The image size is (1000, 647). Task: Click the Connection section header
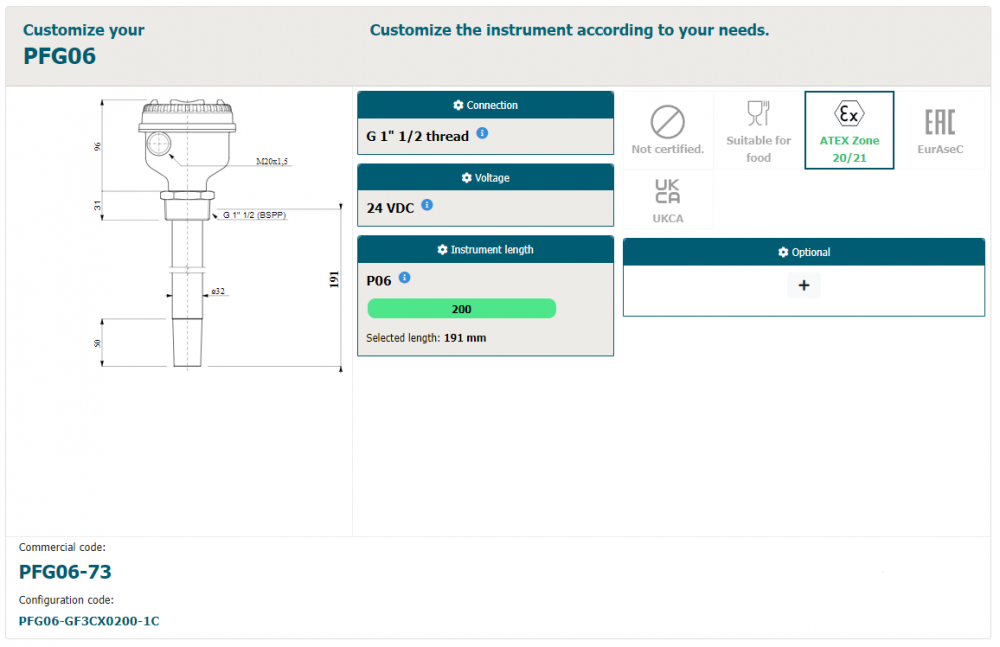click(x=485, y=105)
